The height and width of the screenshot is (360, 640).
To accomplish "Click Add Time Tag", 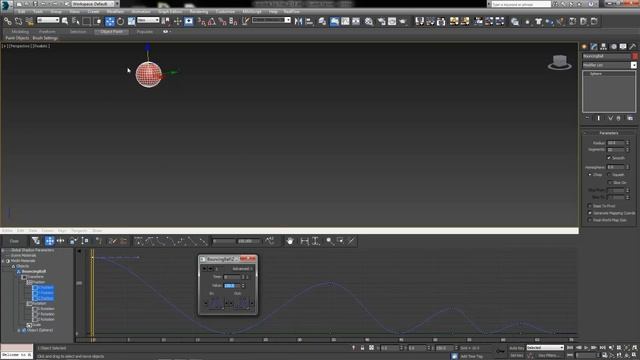I will (x=471, y=356).
